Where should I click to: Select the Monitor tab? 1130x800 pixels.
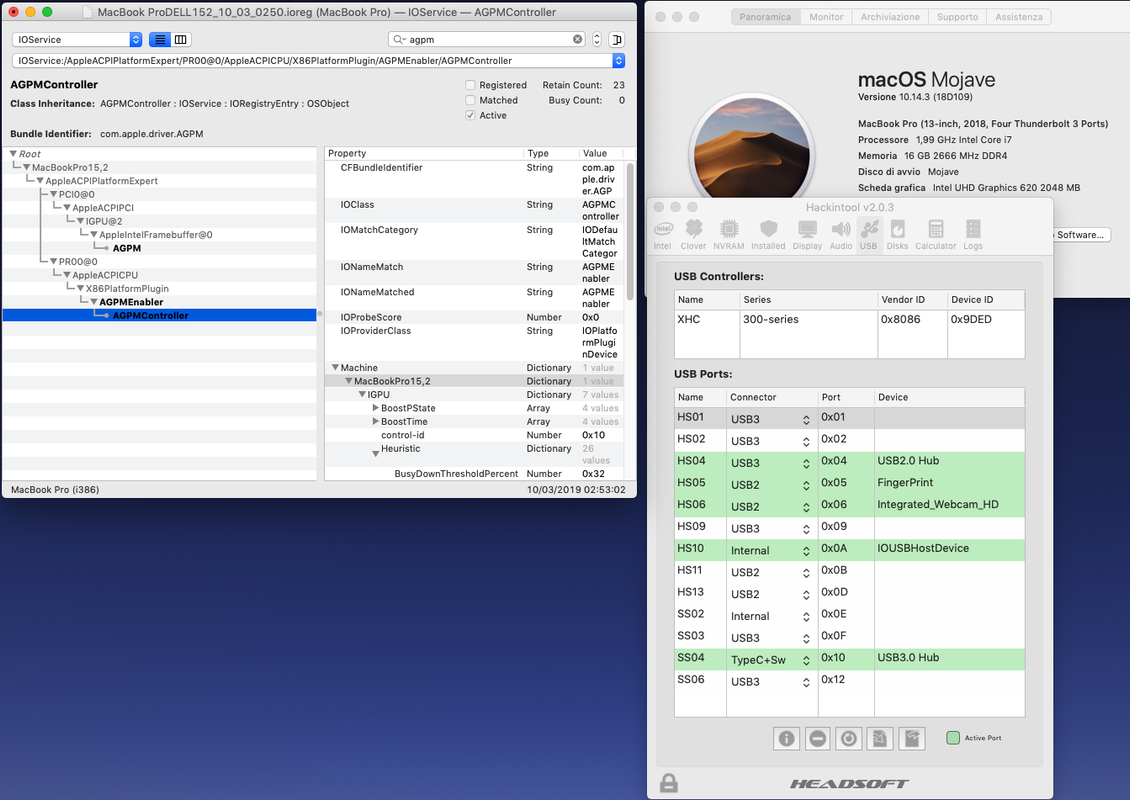[826, 17]
